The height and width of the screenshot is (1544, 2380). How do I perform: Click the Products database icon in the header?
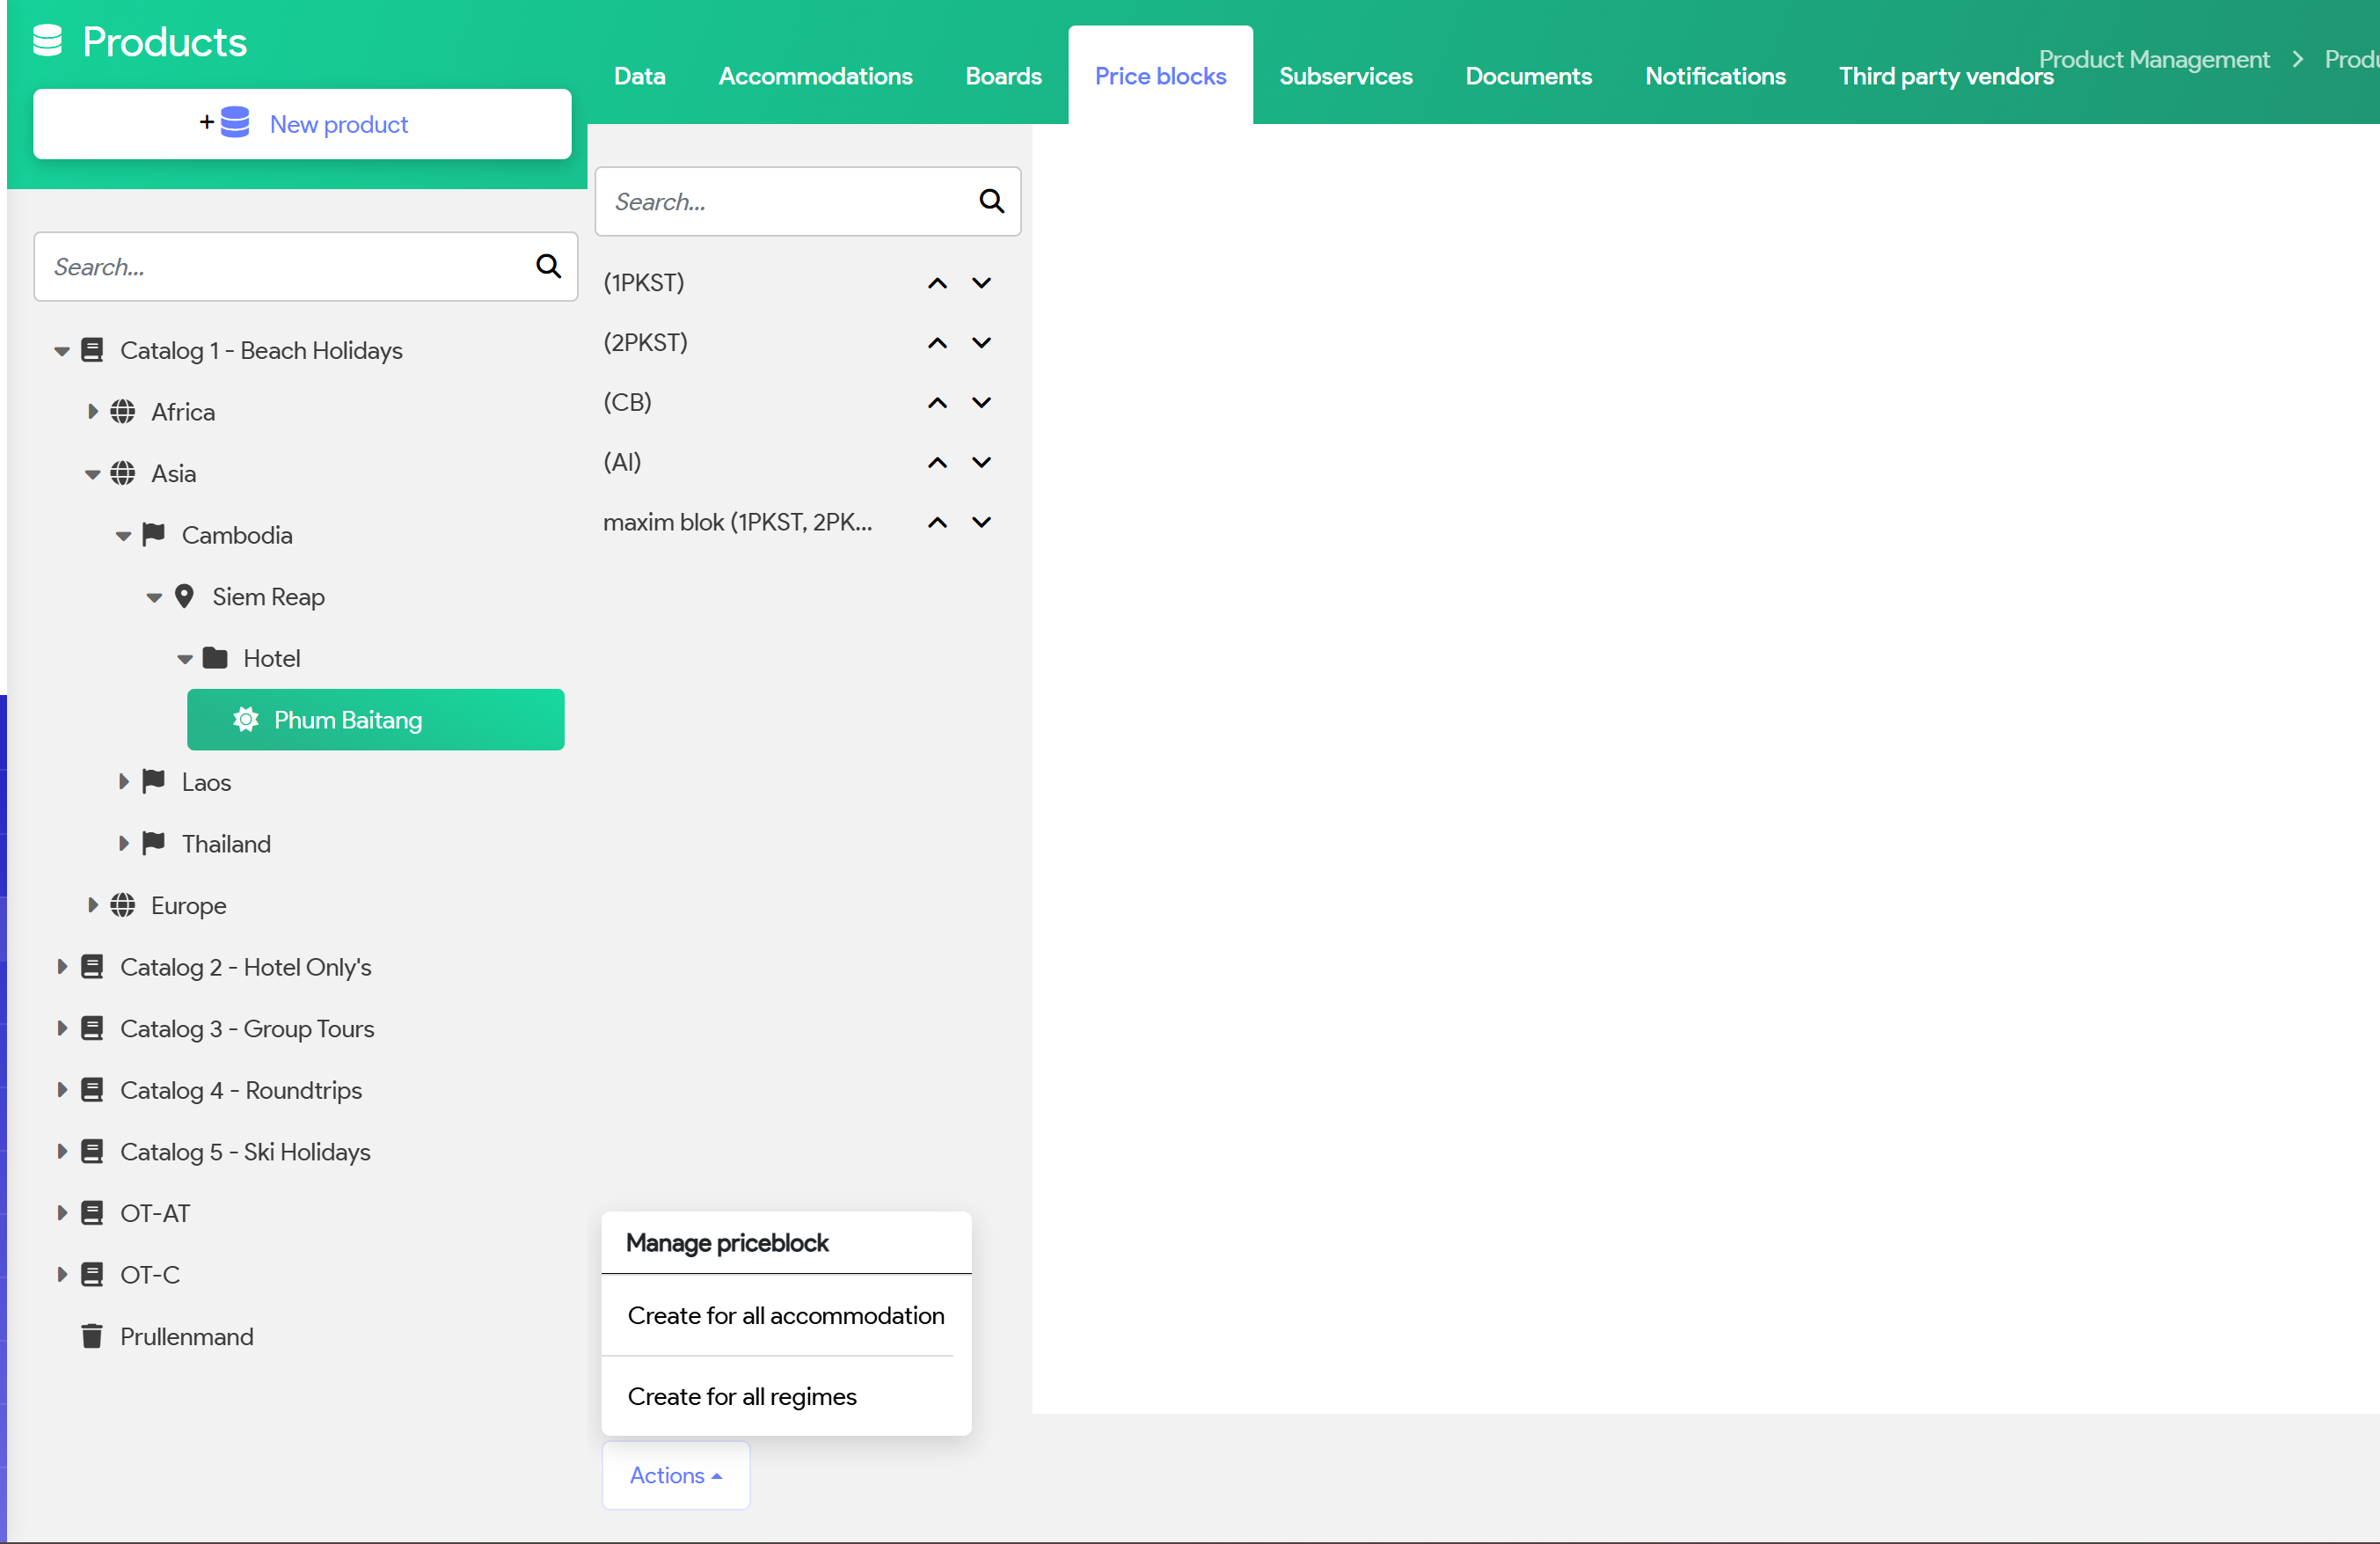tap(47, 41)
